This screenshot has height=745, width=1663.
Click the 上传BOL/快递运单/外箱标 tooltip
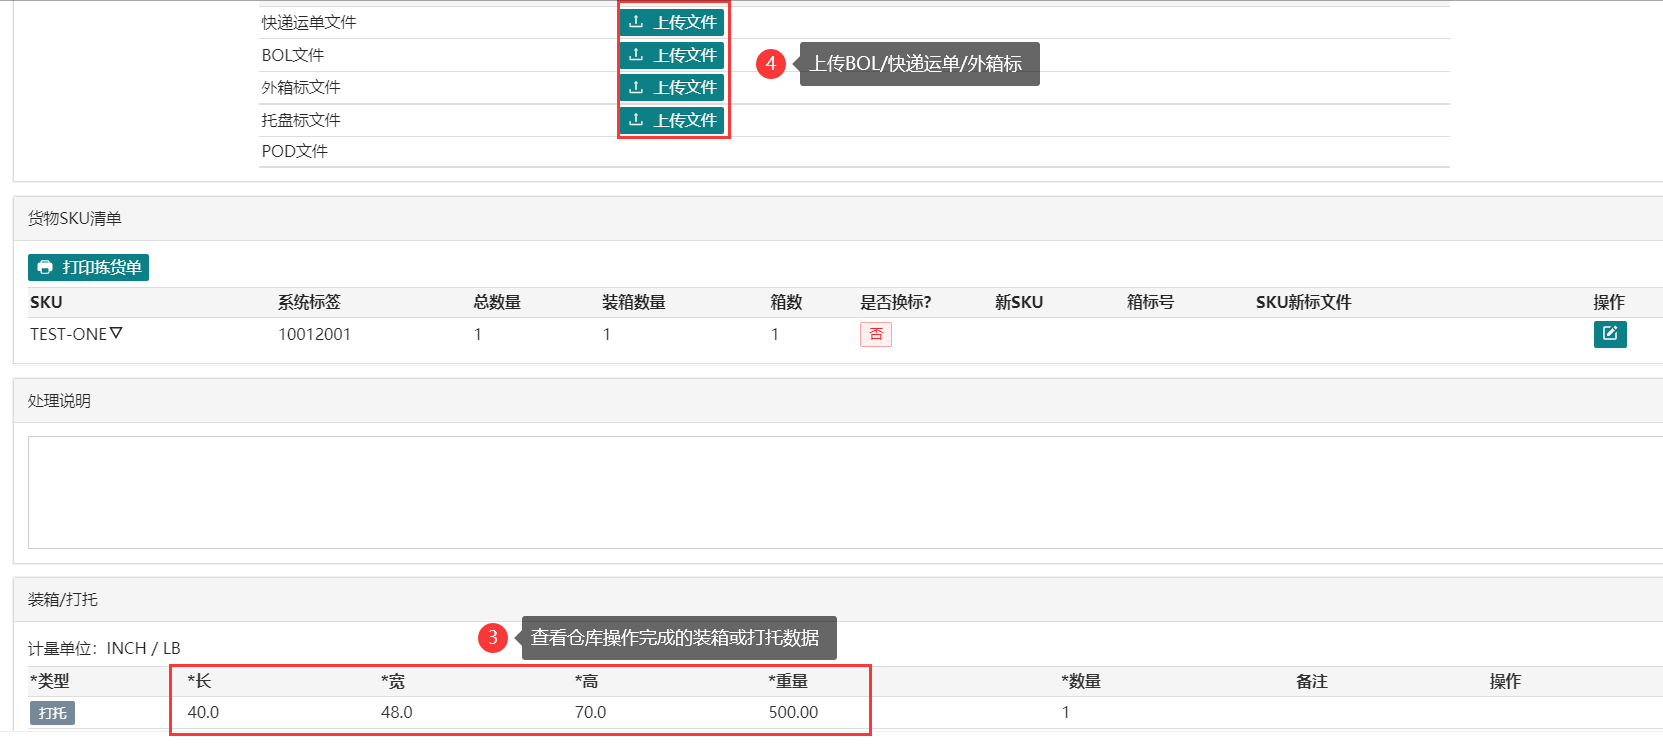coord(918,64)
